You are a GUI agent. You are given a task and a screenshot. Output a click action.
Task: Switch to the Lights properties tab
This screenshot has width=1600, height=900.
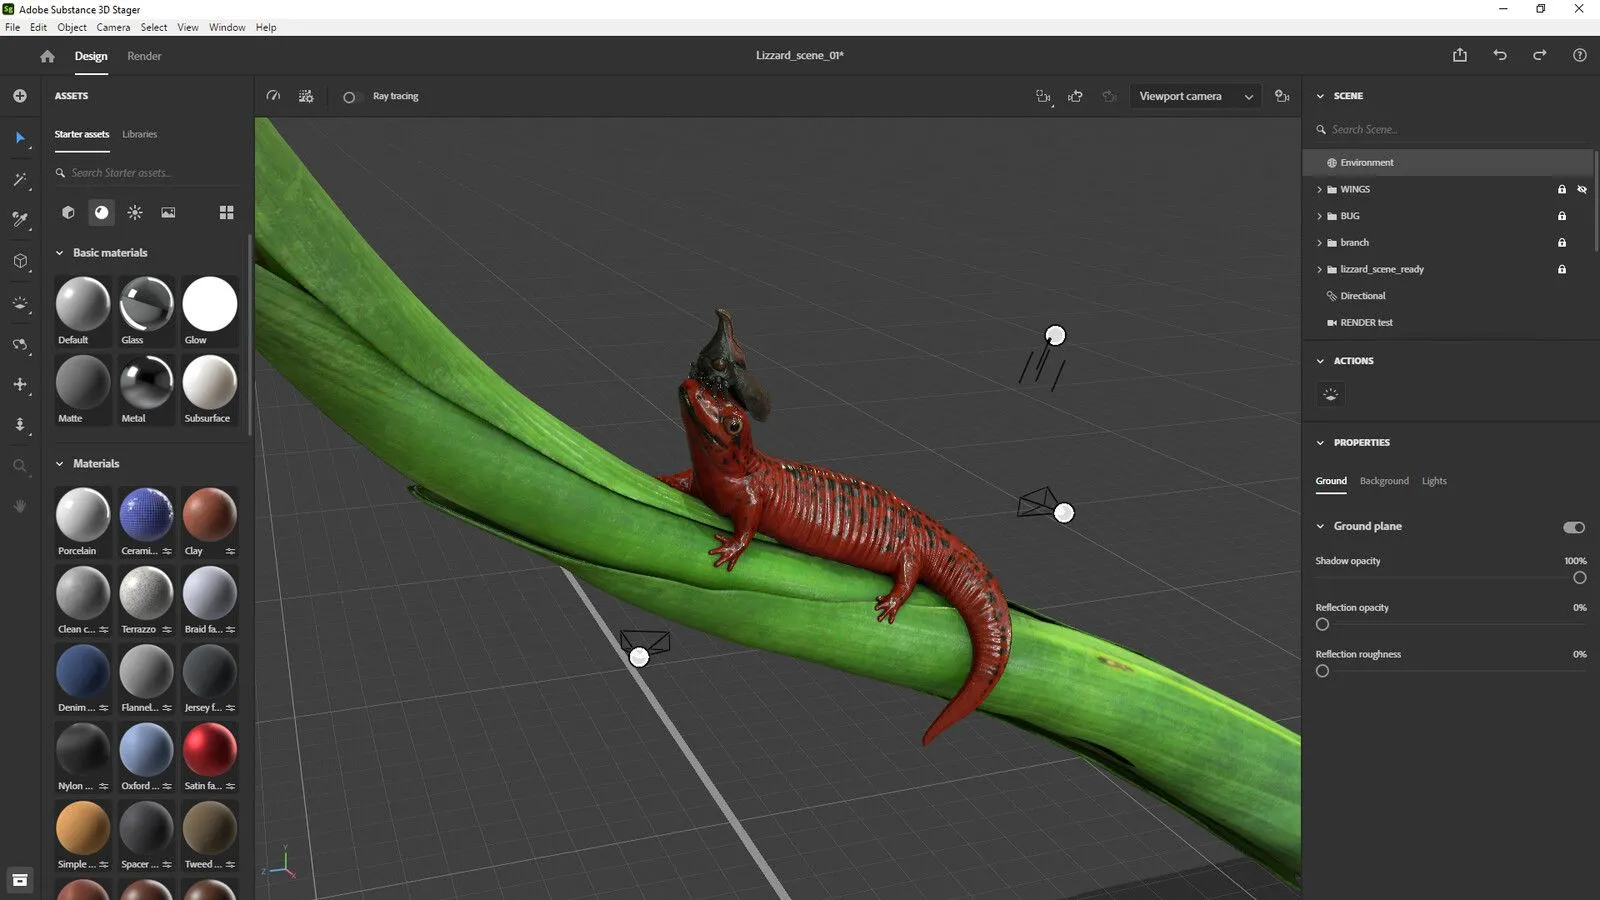click(x=1434, y=481)
